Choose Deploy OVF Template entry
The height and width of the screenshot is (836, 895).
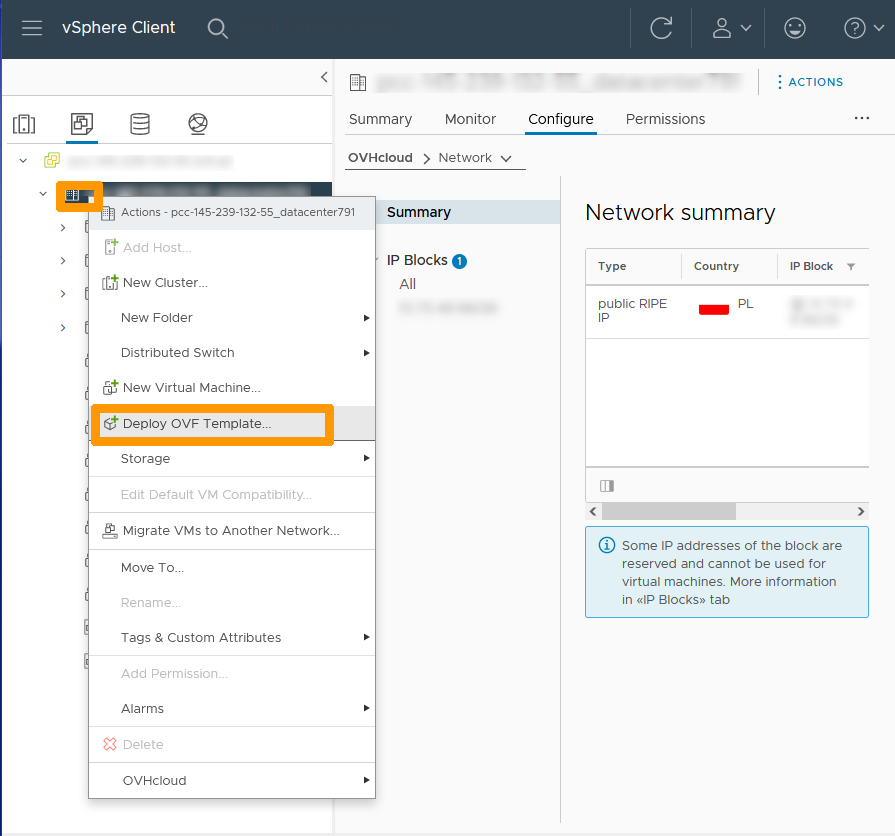click(x=232, y=423)
